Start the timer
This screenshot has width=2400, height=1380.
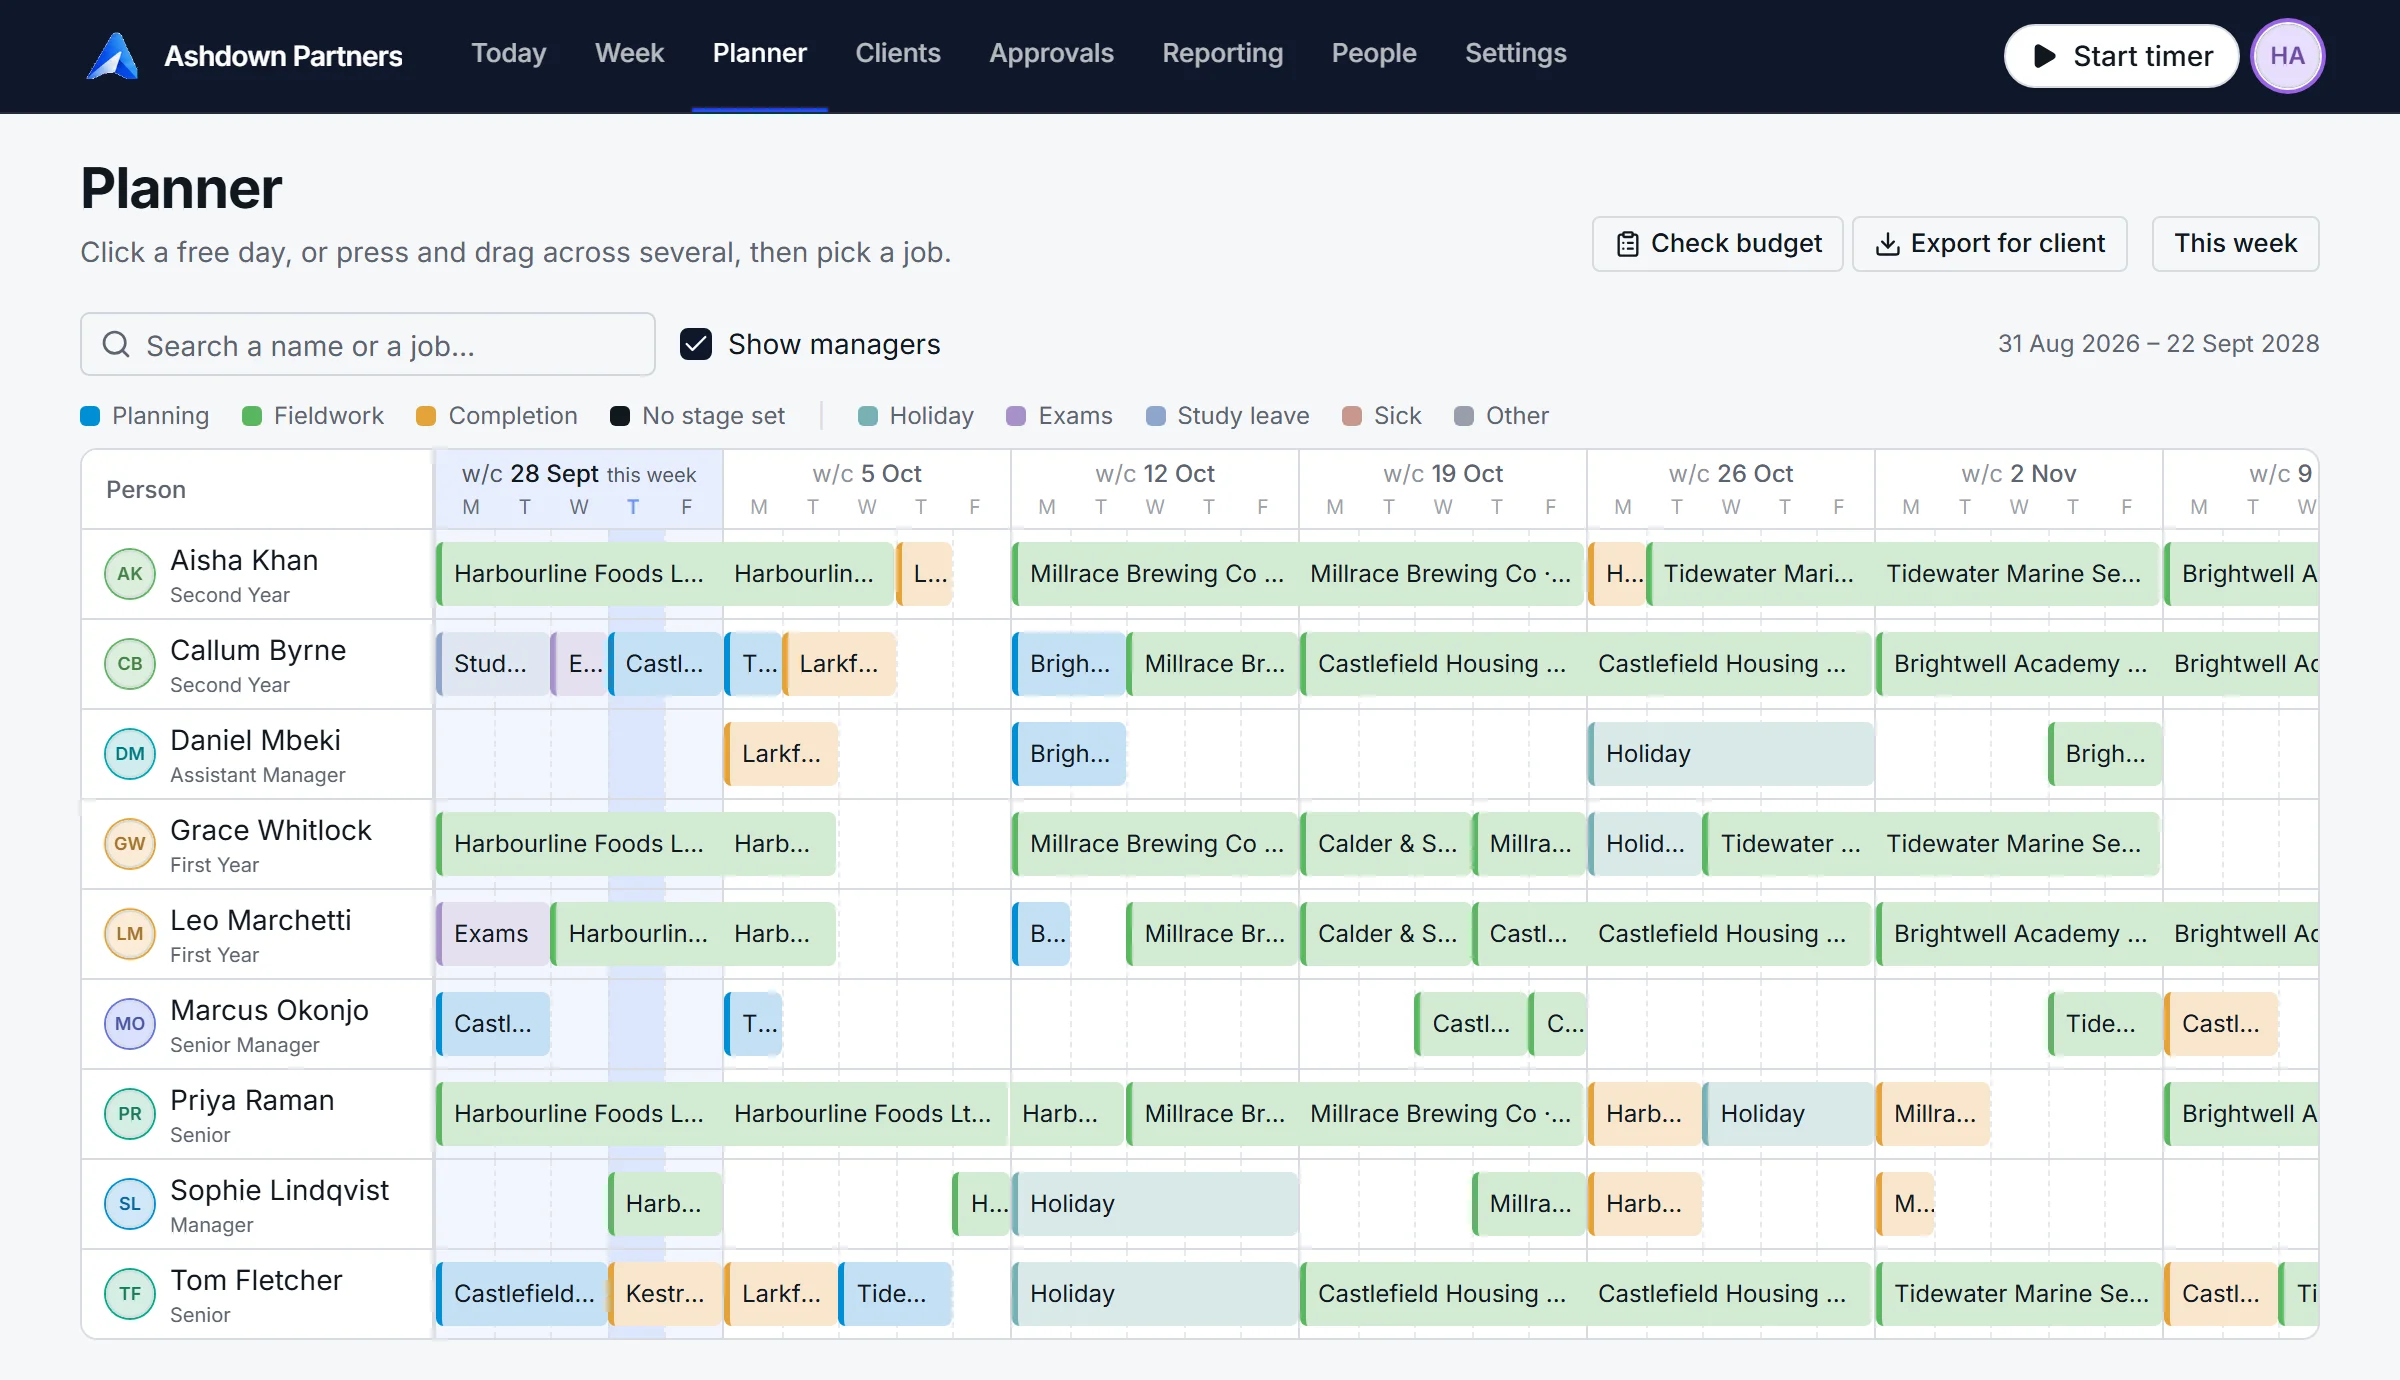pyautogui.click(x=2121, y=56)
